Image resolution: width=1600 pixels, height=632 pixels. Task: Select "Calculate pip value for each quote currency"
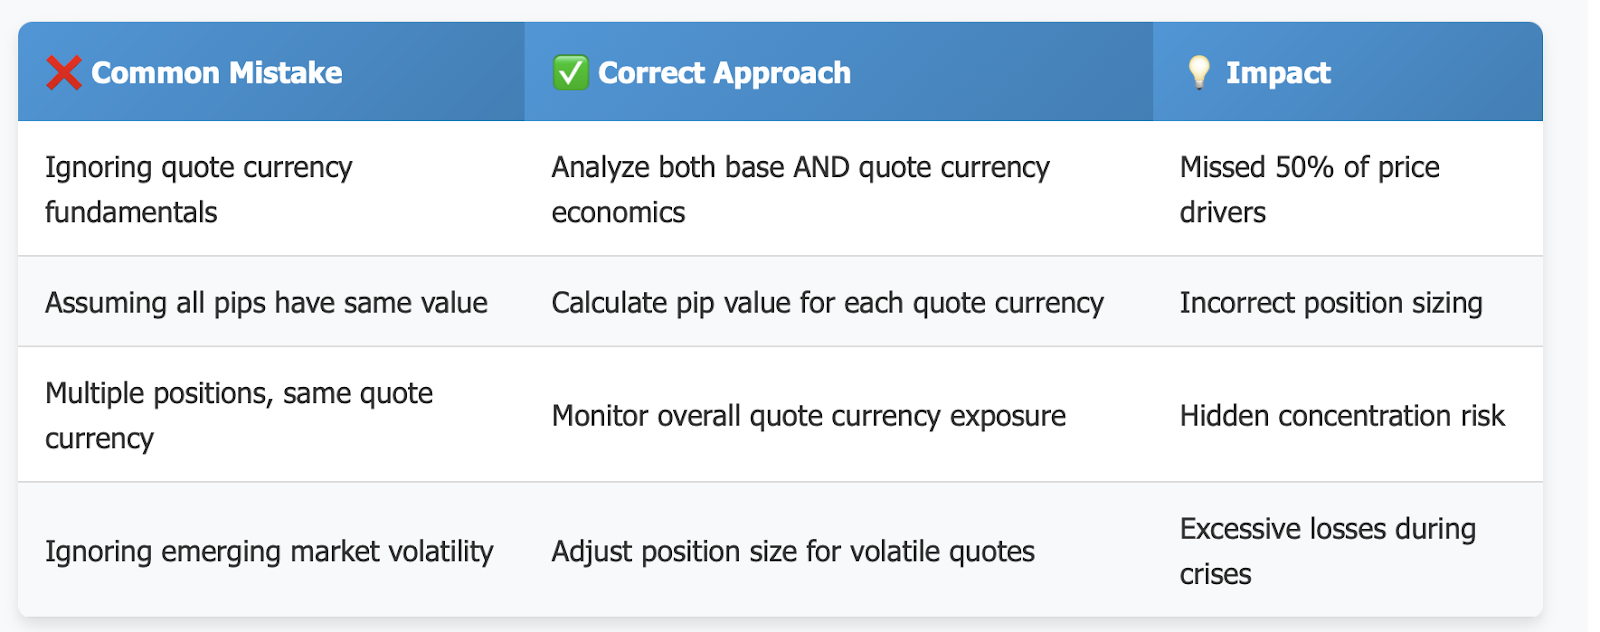[827, 303]
